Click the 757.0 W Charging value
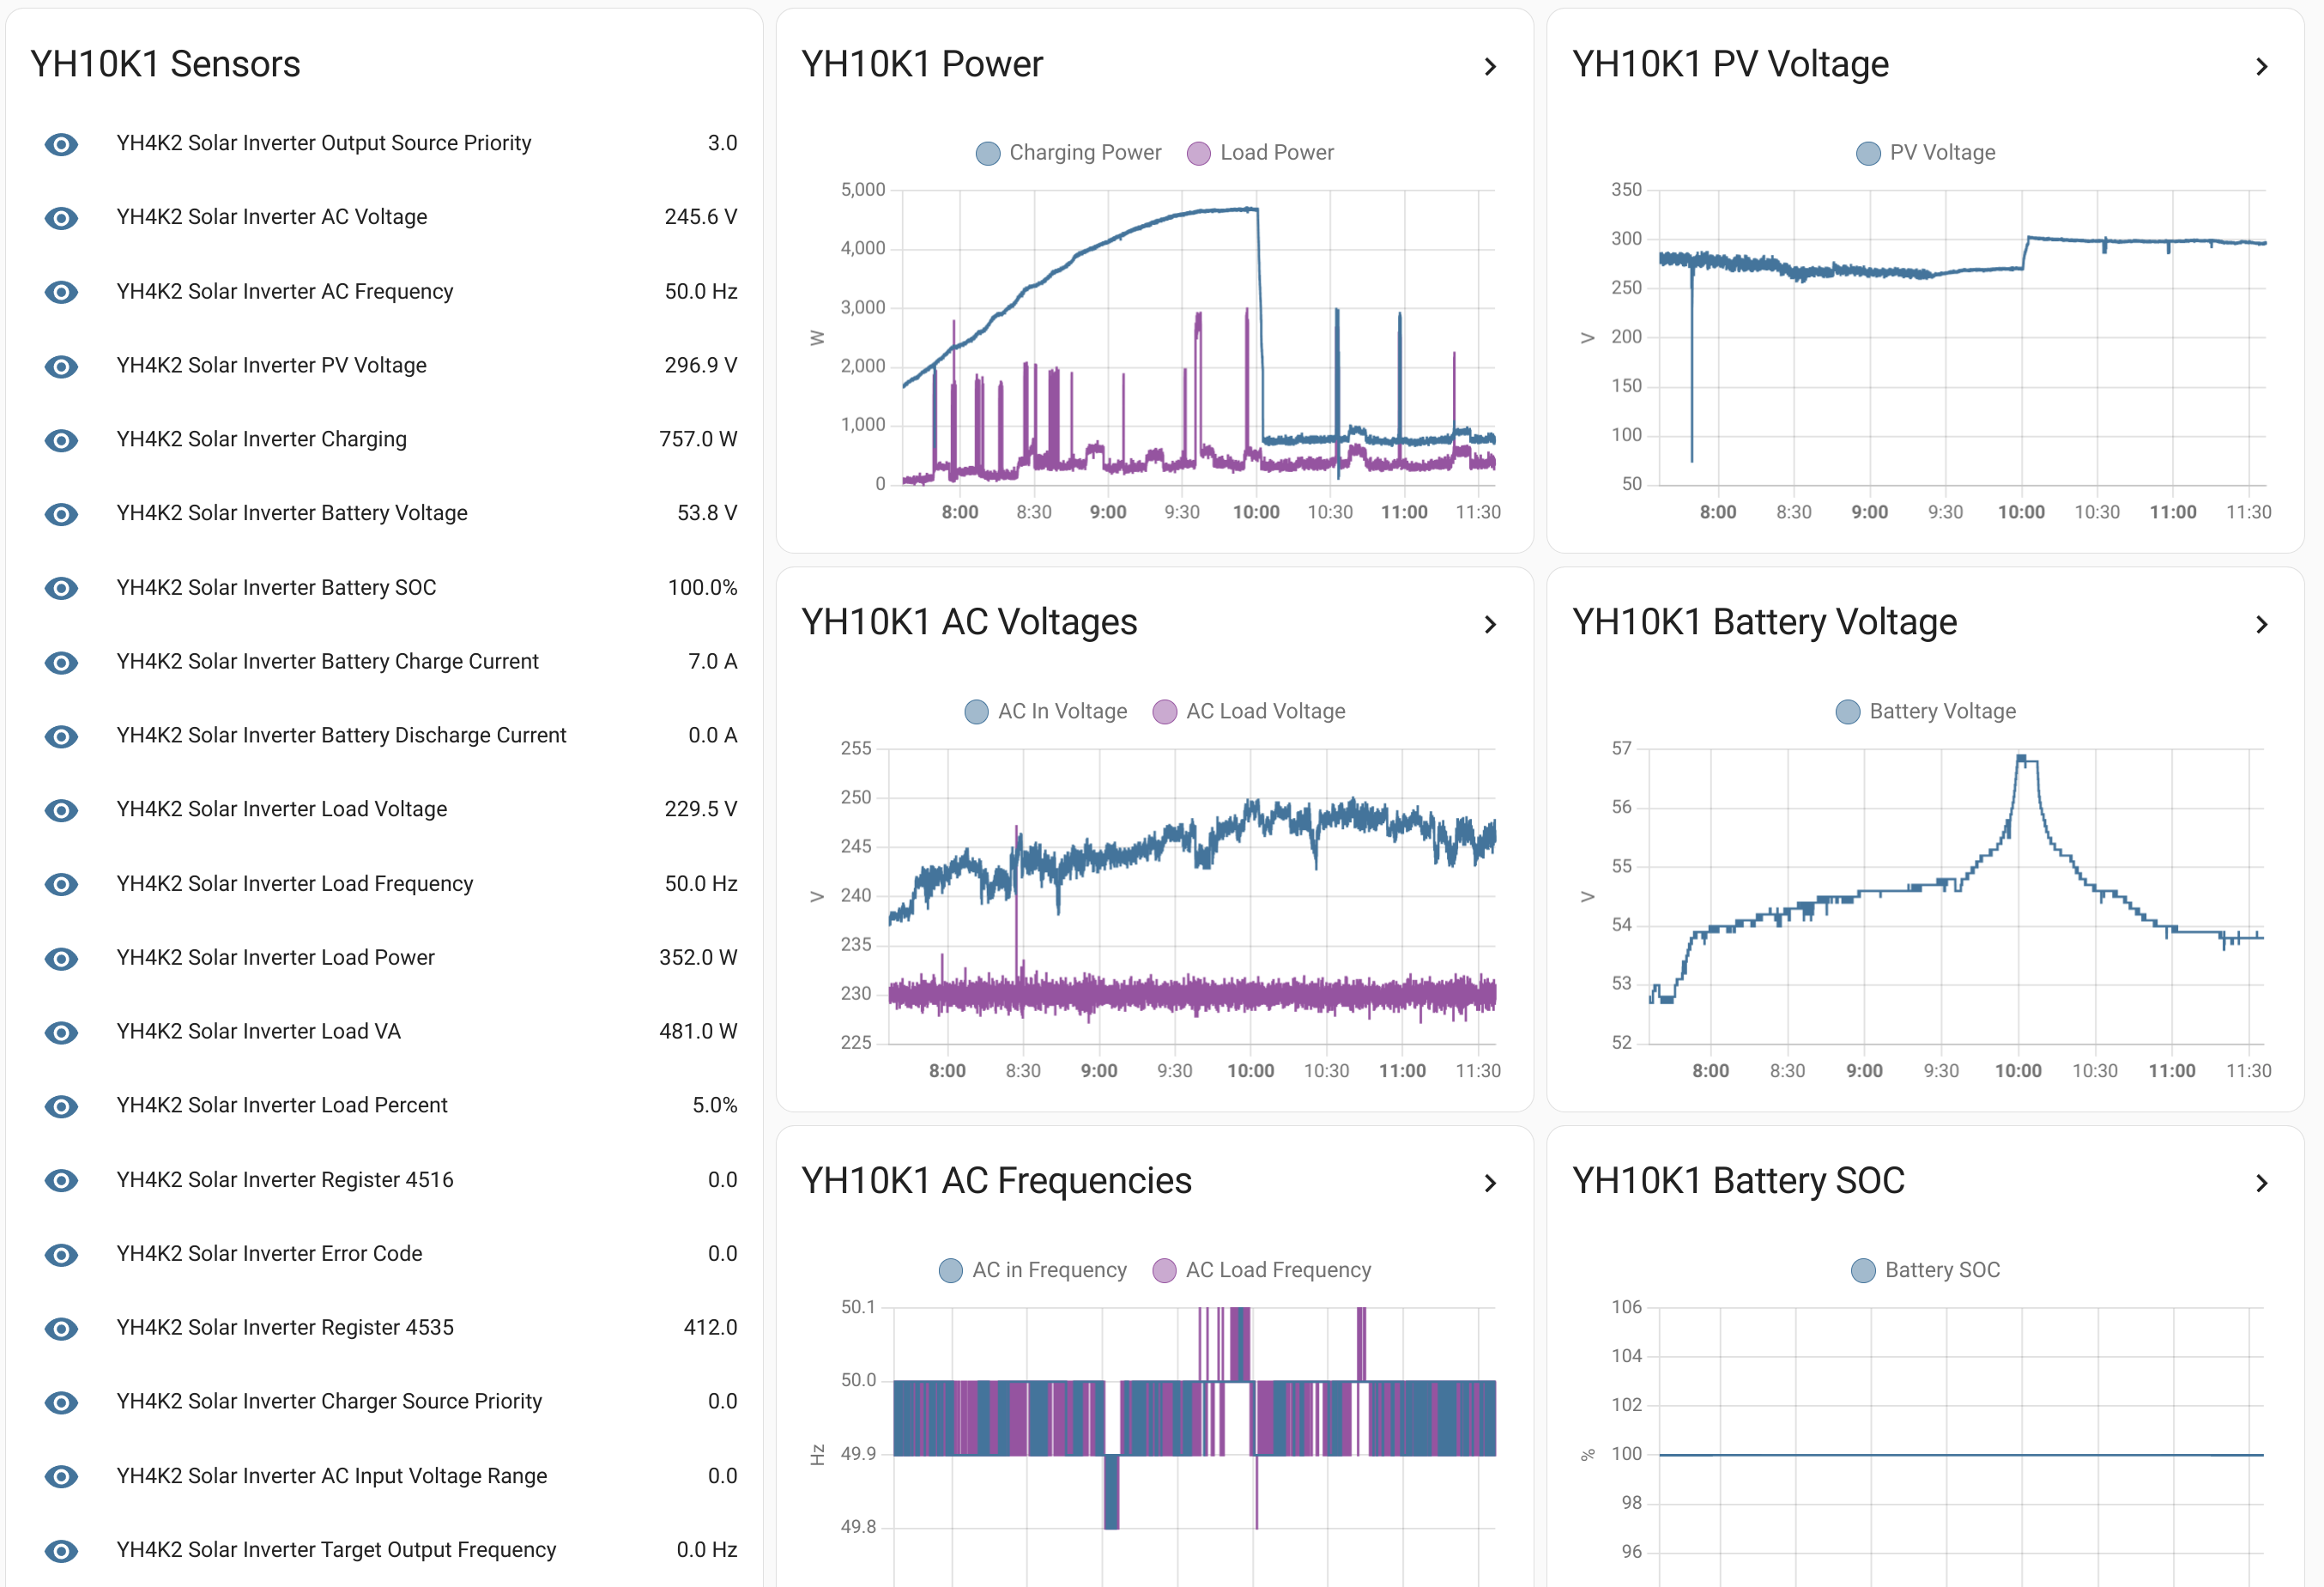This screenshot has width=2324, height=1587. click(x=698, y=440)
